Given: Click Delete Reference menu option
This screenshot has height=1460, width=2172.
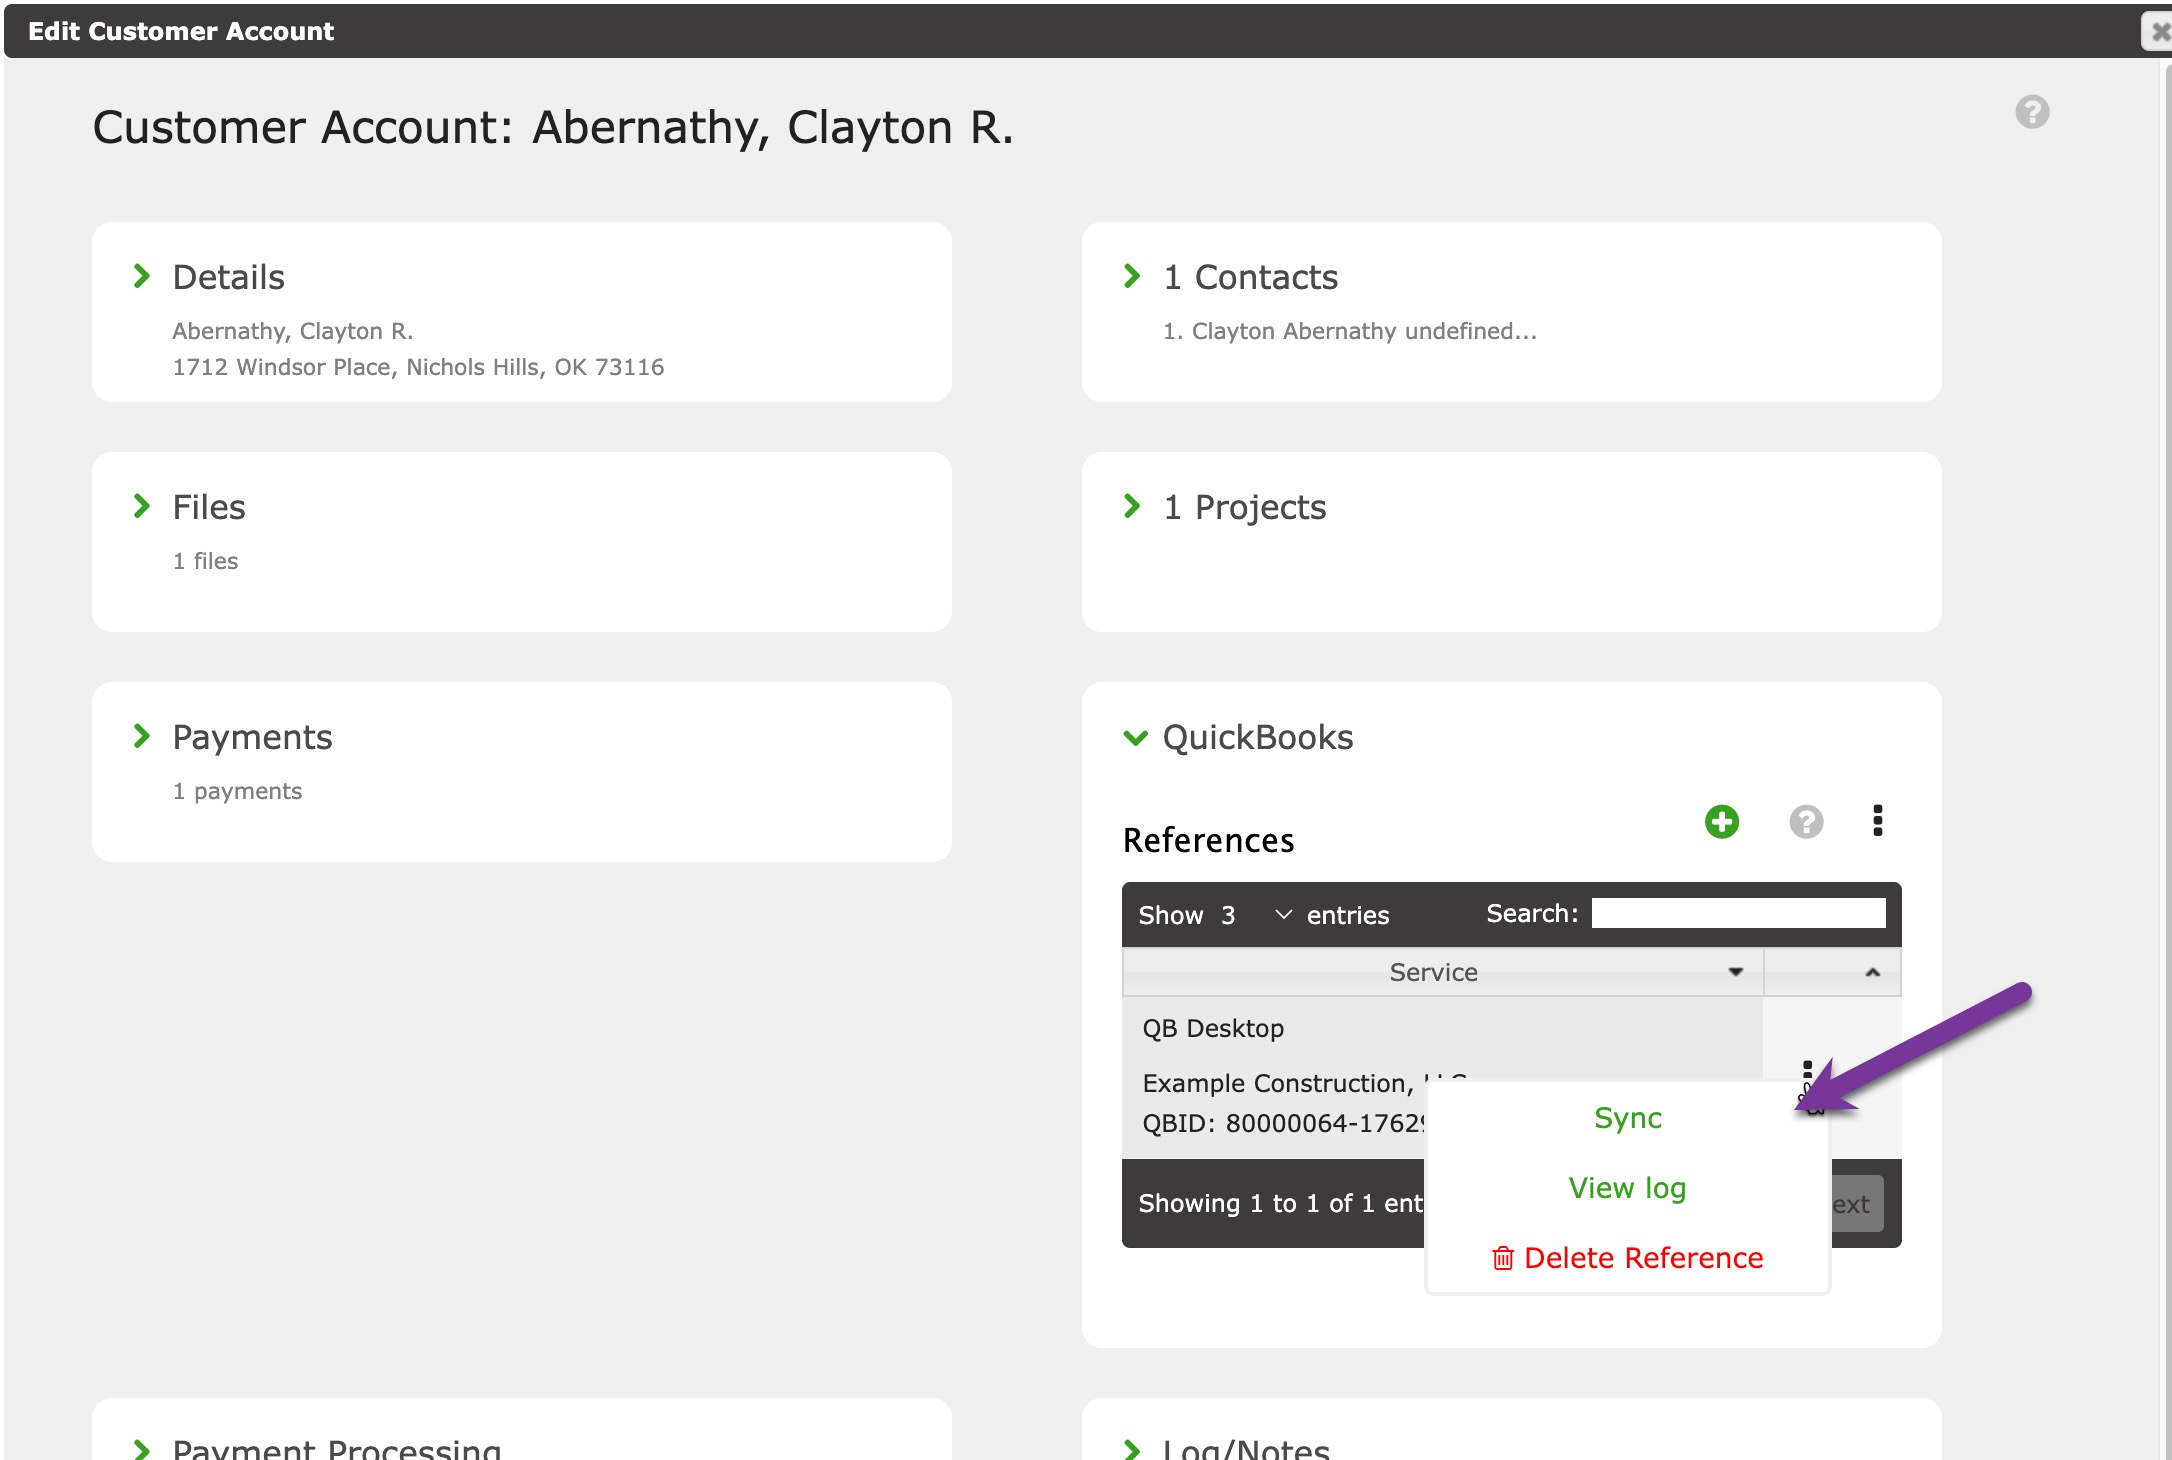Looking at the screenshot, I should point(1642,1258).
